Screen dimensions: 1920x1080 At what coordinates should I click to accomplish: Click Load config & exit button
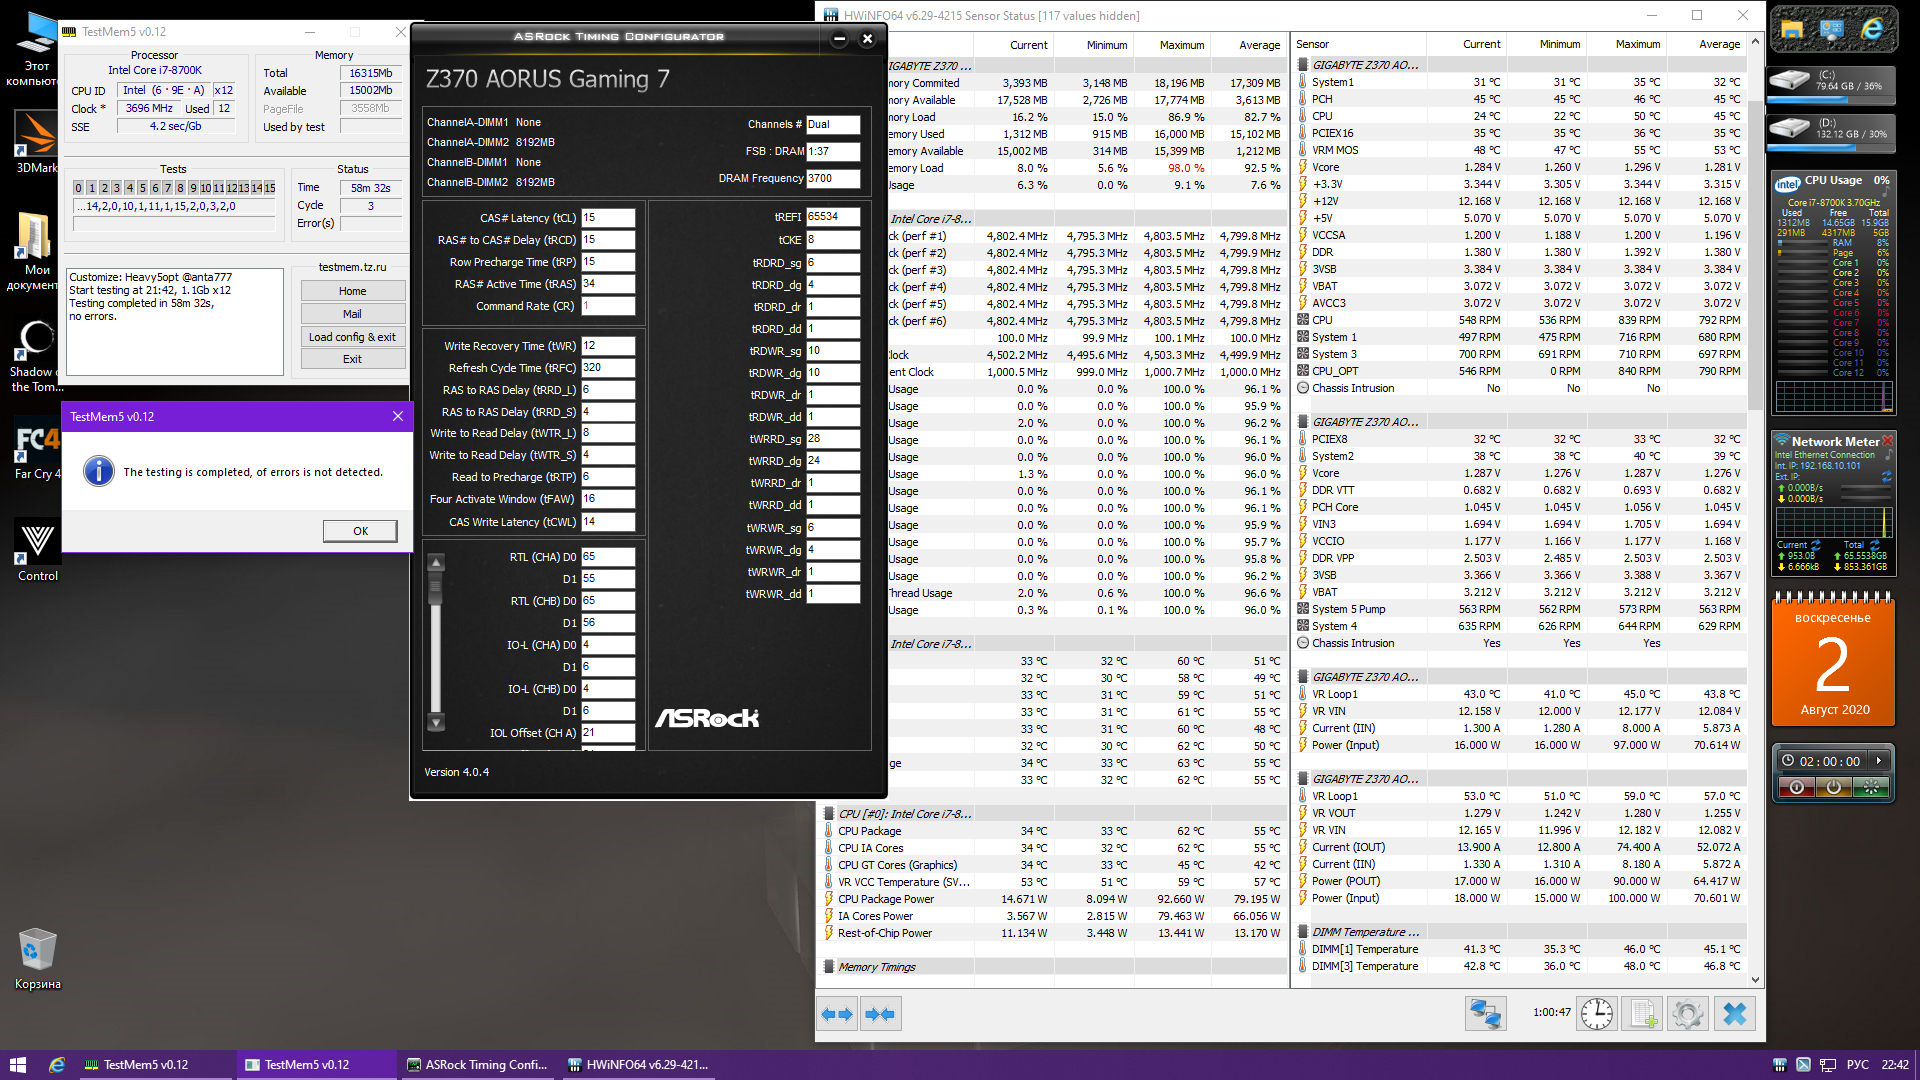coord(352,337)
